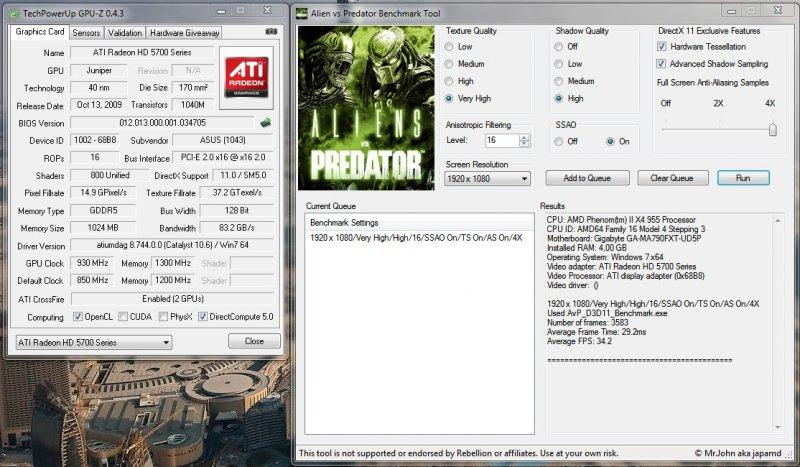Click Alien vs Predator tool title icon
The width and height of the screenshot is (800, 467).
302,13
